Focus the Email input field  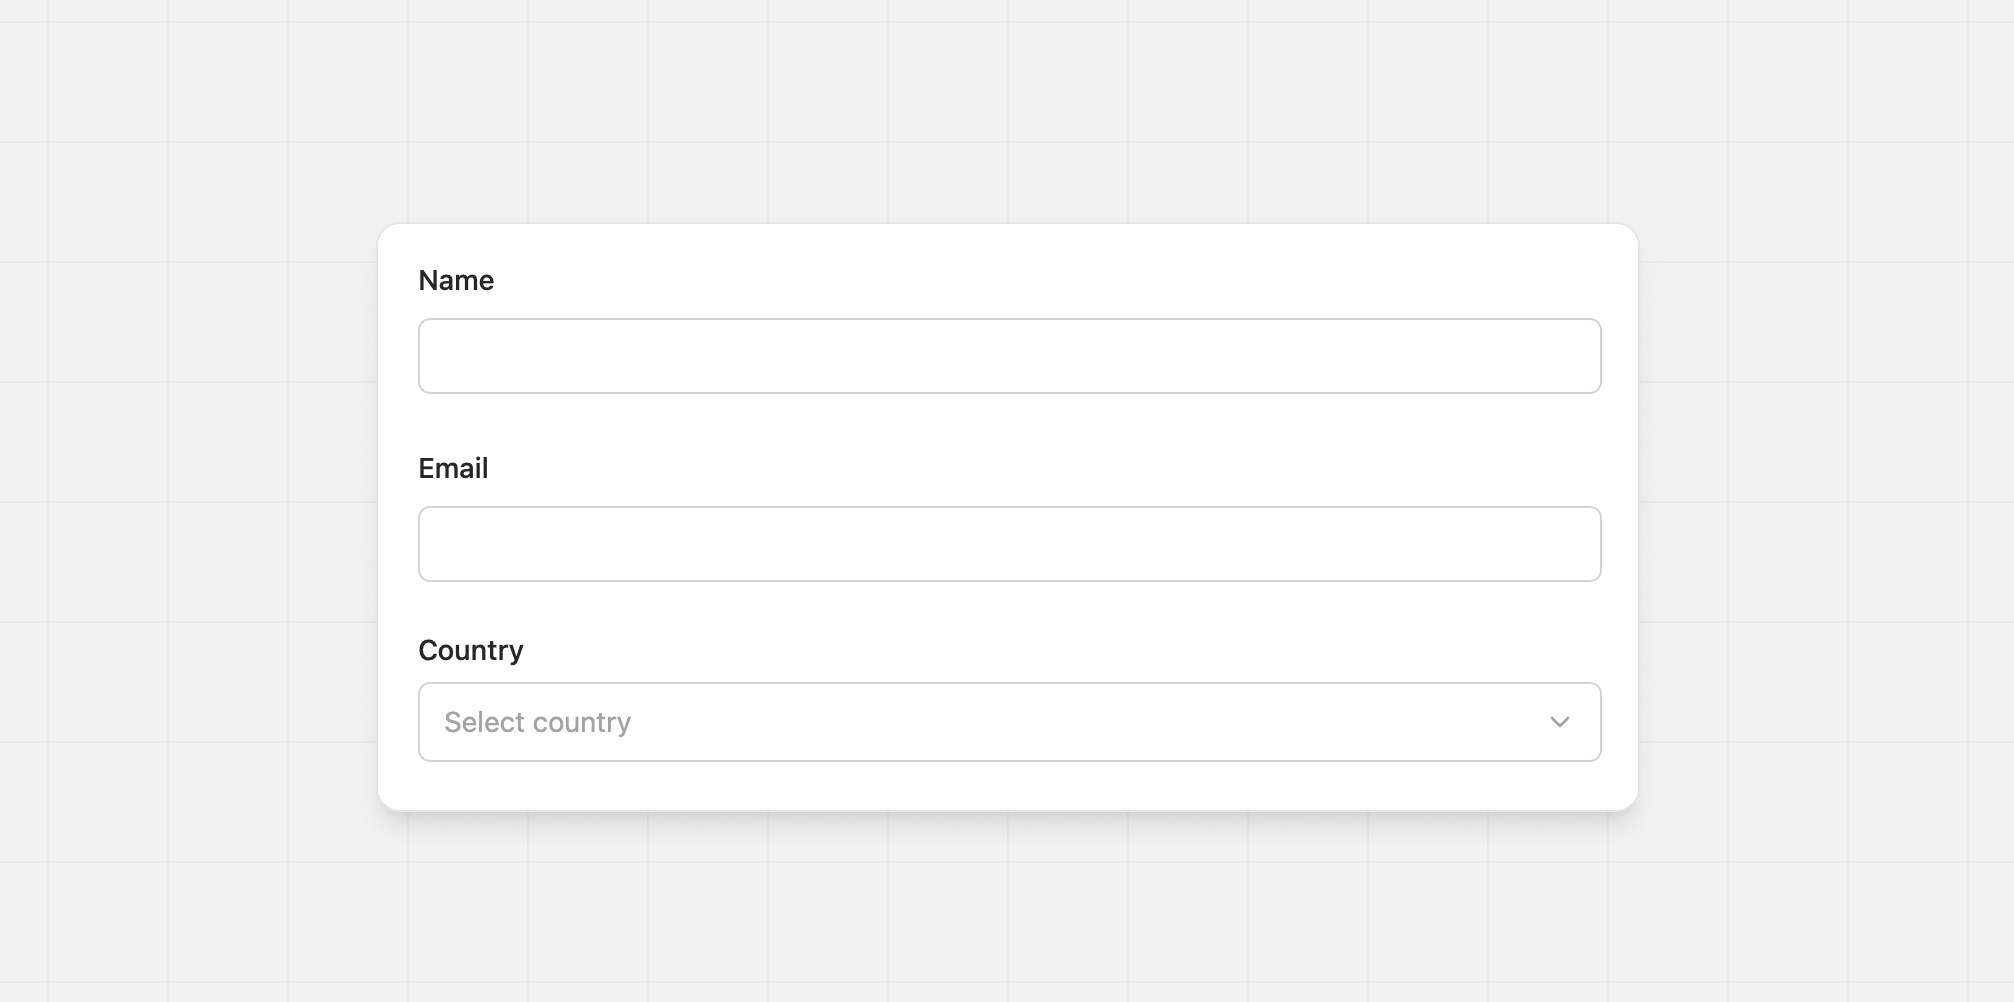1008,544
